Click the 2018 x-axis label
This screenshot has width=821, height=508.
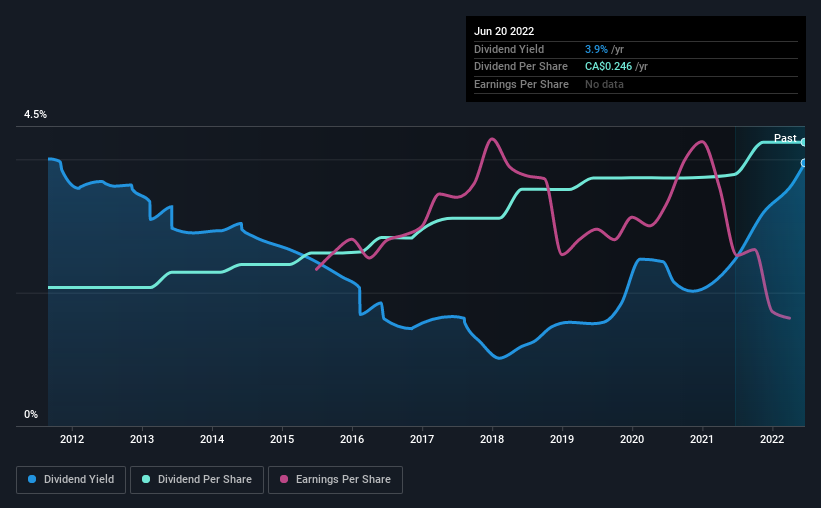(x=492, y=439)
